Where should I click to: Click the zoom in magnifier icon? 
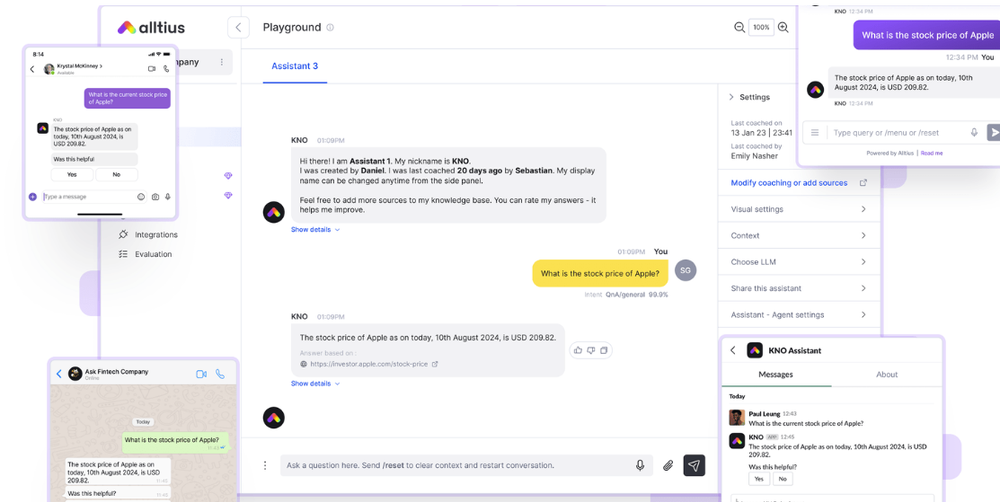click(x=783, y=28)
